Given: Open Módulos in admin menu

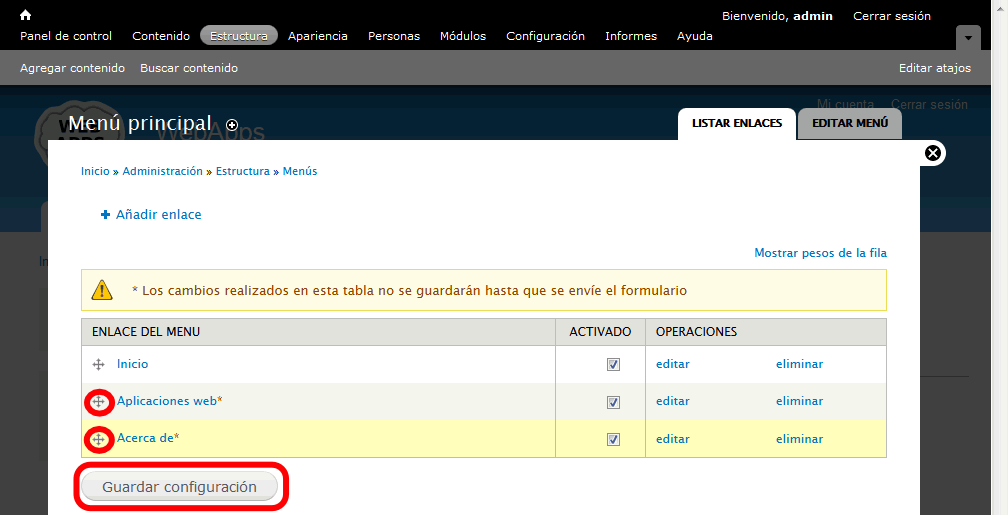Looking at the screenshot, I should coord(463,36).
